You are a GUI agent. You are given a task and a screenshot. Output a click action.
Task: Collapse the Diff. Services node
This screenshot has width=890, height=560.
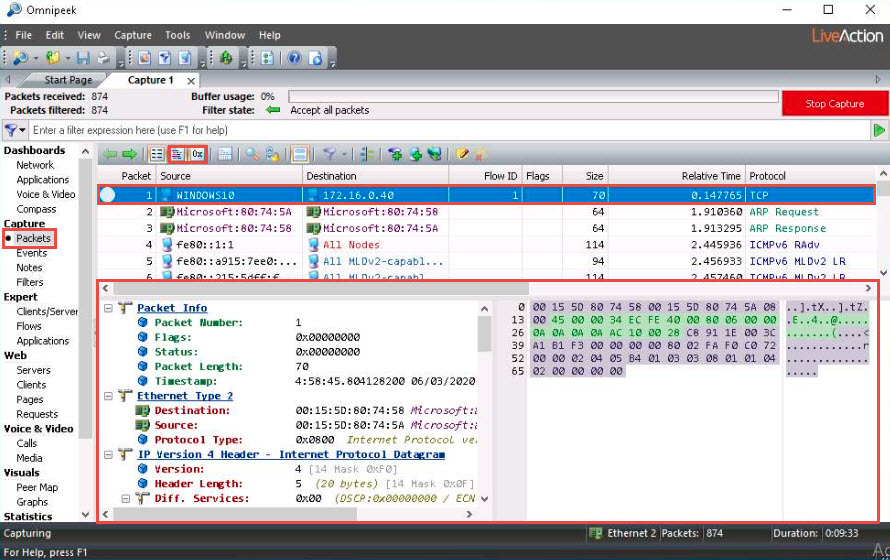[126, 499]
